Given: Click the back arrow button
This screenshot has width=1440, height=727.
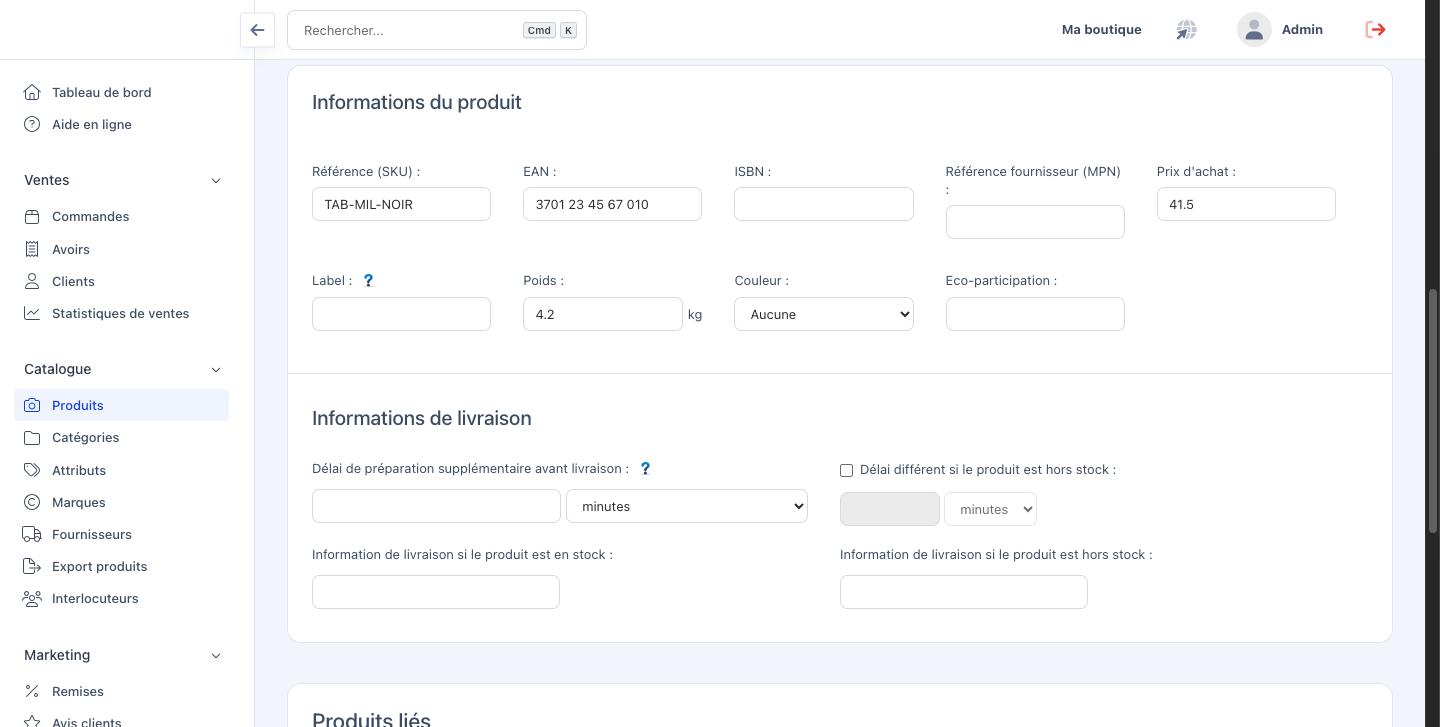Looking at the screenshot, I should coord(257,30).
